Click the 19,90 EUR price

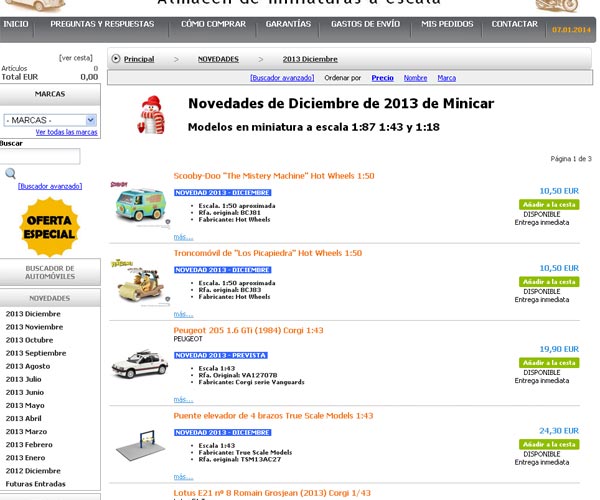pos(559,349)
